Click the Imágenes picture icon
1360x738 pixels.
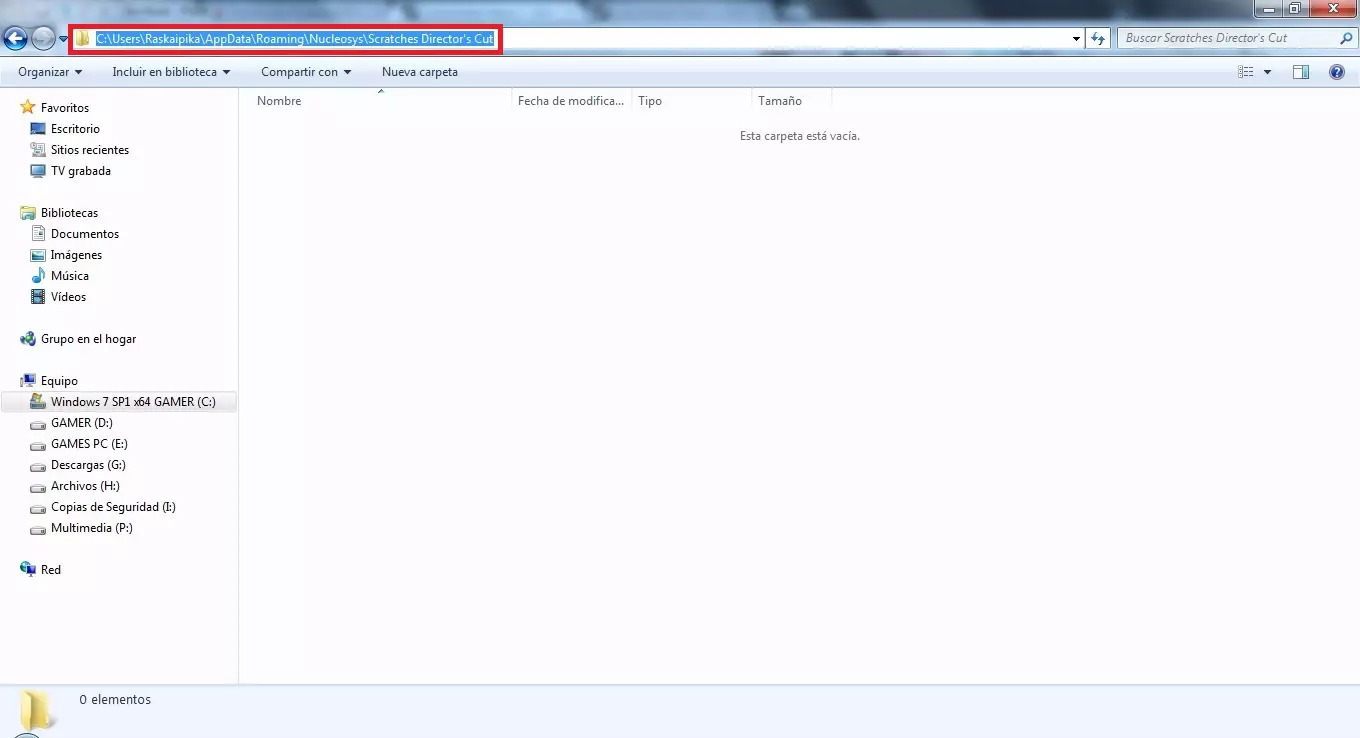pos(38,255)
